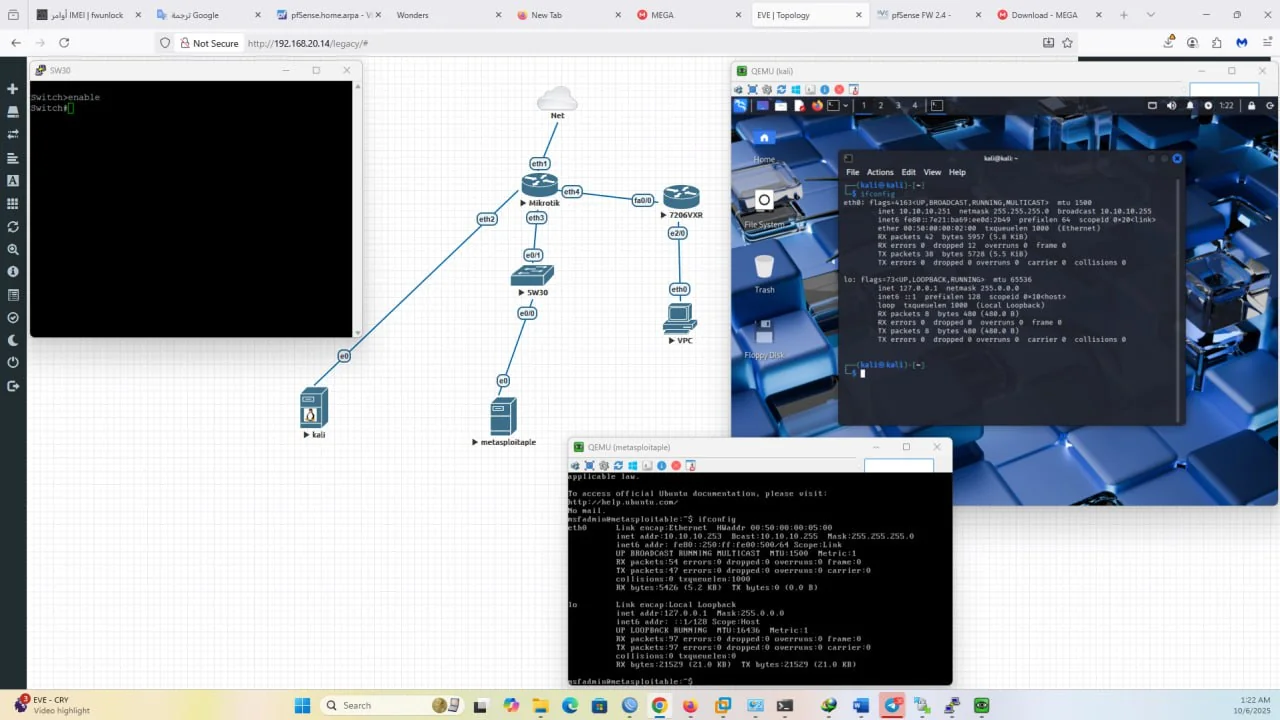Open a terminal from the Kali VM taskbar
The height and width of the screenshot is (720, 1280).
tap(833, 105)
